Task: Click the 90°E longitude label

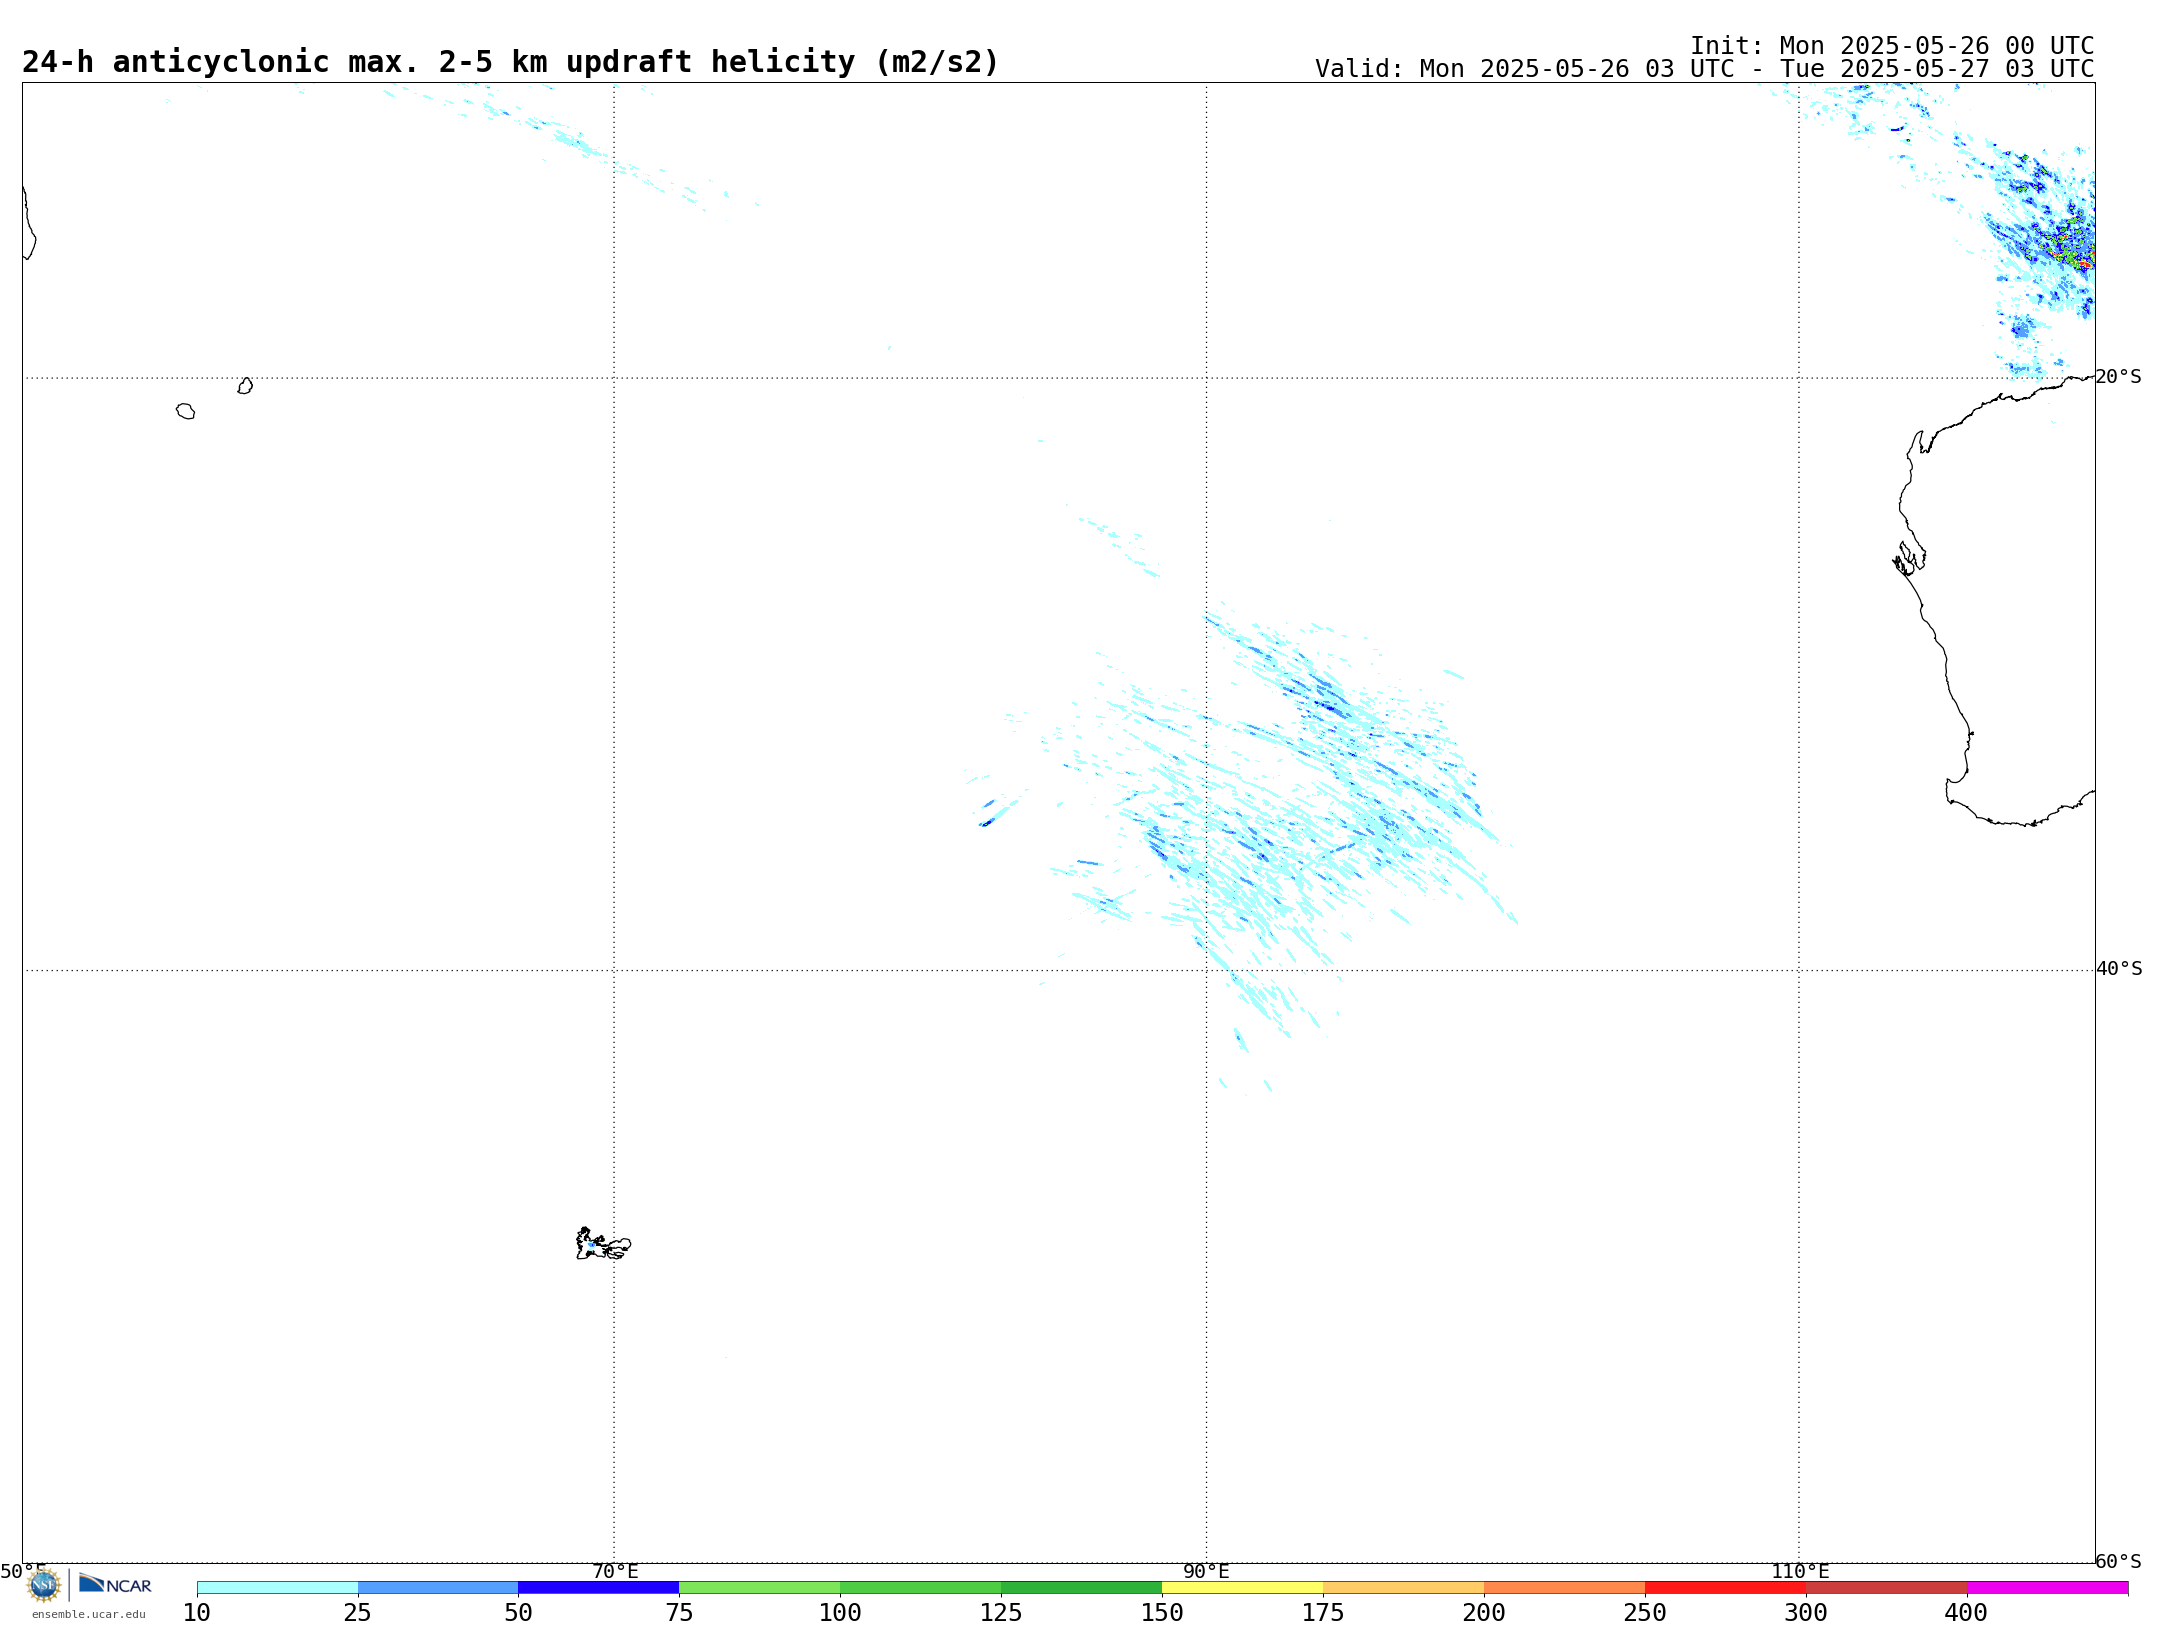Action: tap(1206, 1572)
